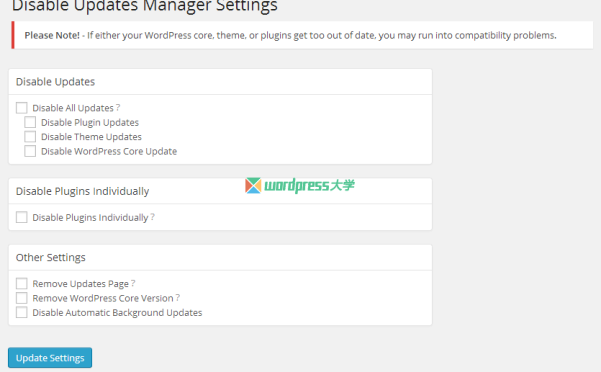The width and height of the screenshot is (601, 372).
Task: Click the Please Note warning notice
Action: click(302, 35)
